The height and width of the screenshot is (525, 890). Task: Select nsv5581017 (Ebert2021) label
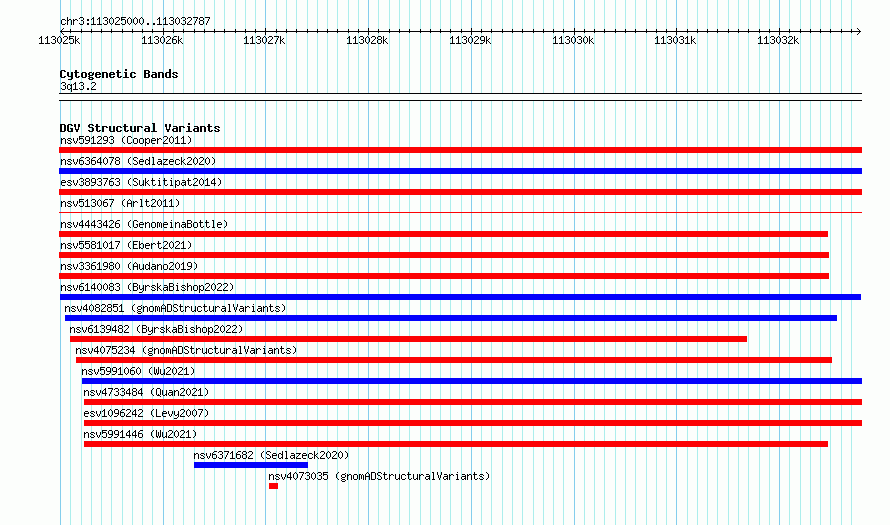[126, 245]
